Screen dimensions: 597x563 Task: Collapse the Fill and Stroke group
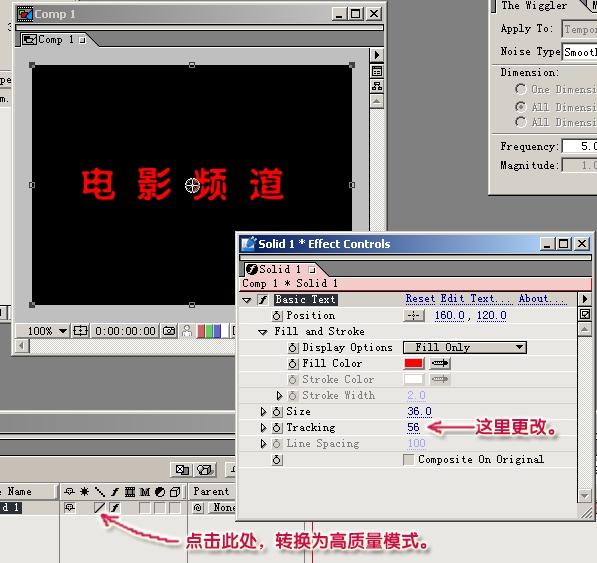tap(262, 332)
